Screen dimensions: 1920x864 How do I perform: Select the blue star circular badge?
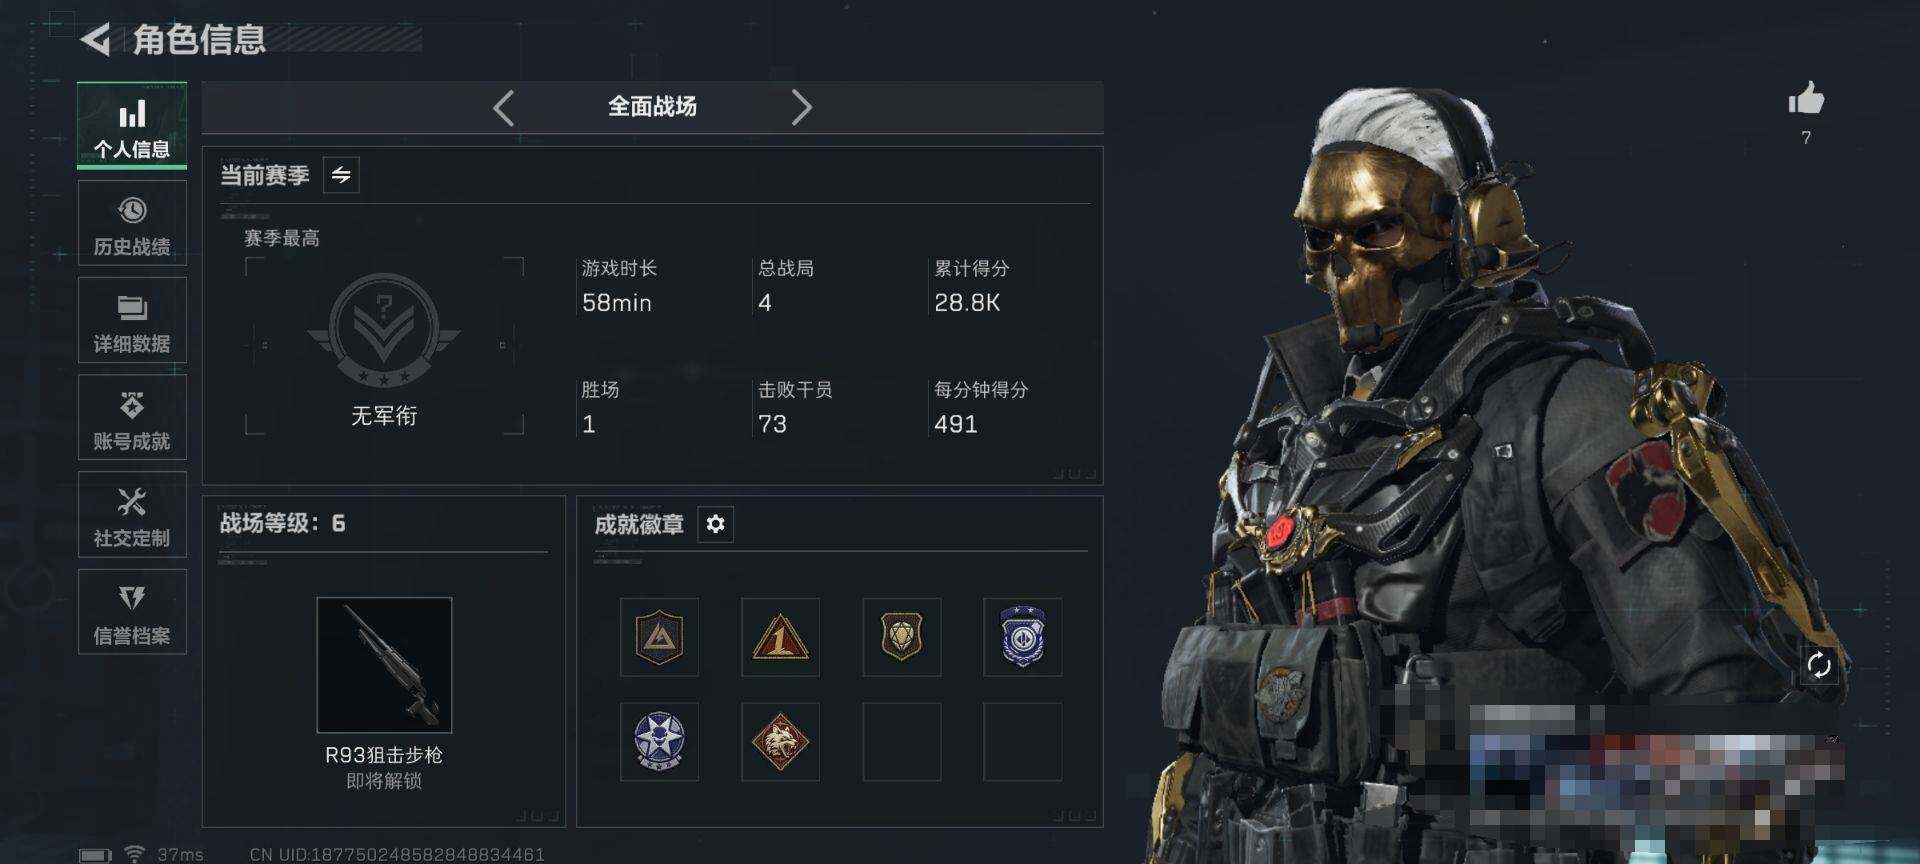click(x=659, y=742)
